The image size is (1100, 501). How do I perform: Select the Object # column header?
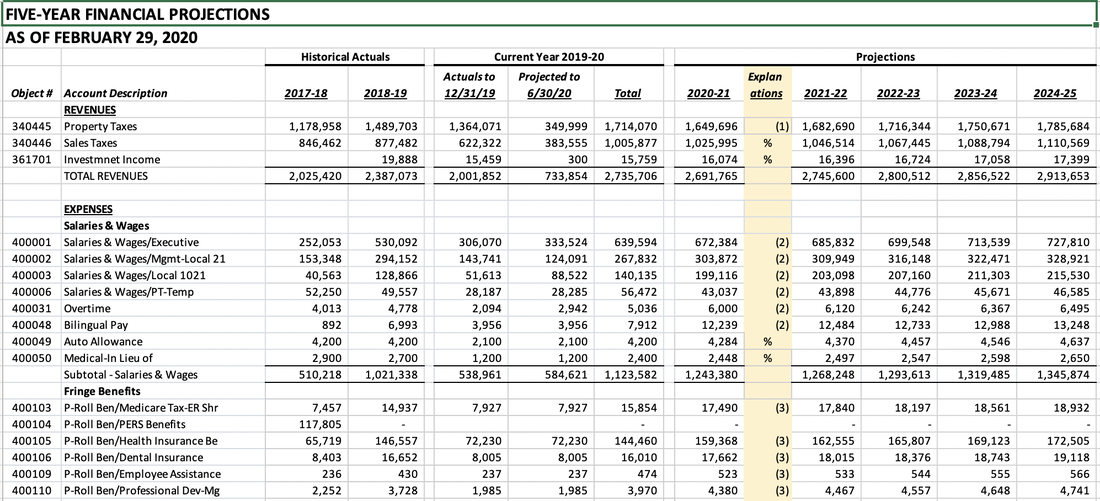tap(31, 93)
